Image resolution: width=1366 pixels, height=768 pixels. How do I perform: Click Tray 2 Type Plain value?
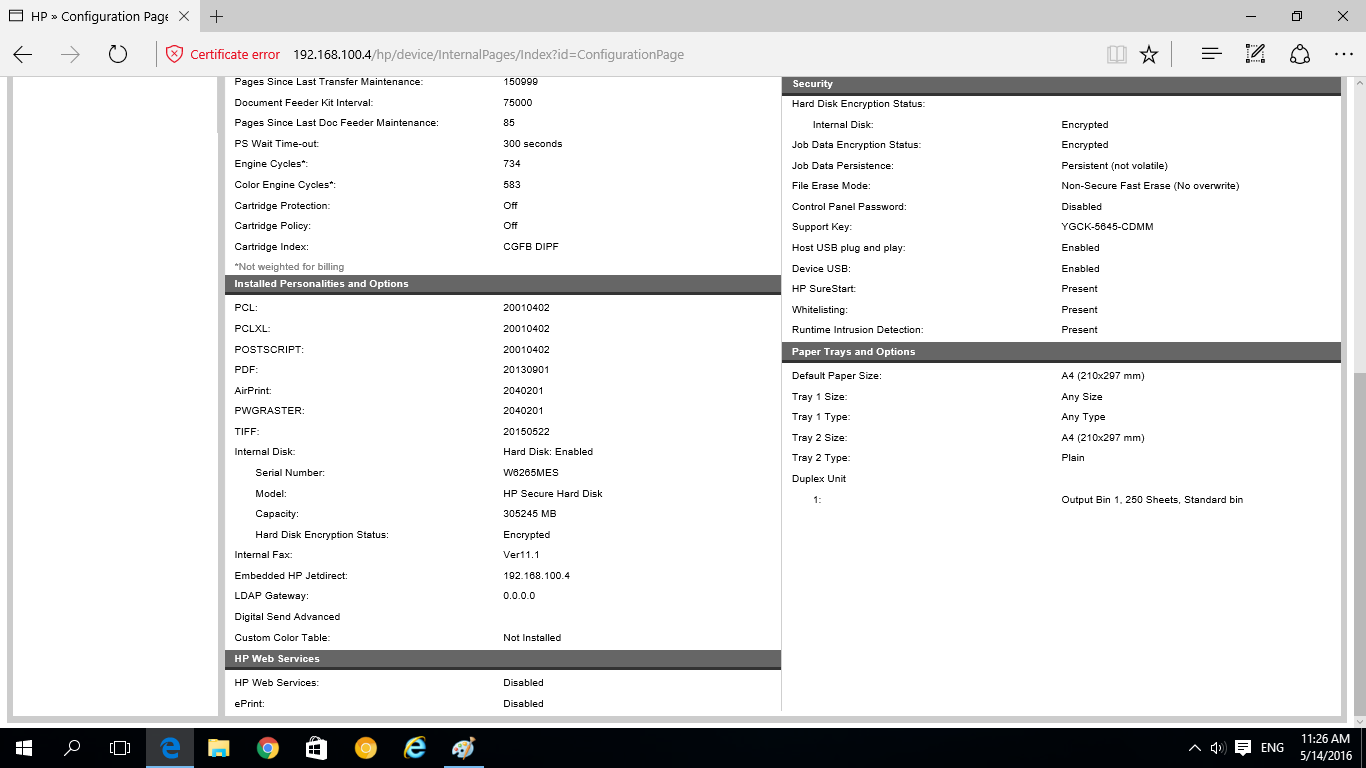click(1073, 458)
